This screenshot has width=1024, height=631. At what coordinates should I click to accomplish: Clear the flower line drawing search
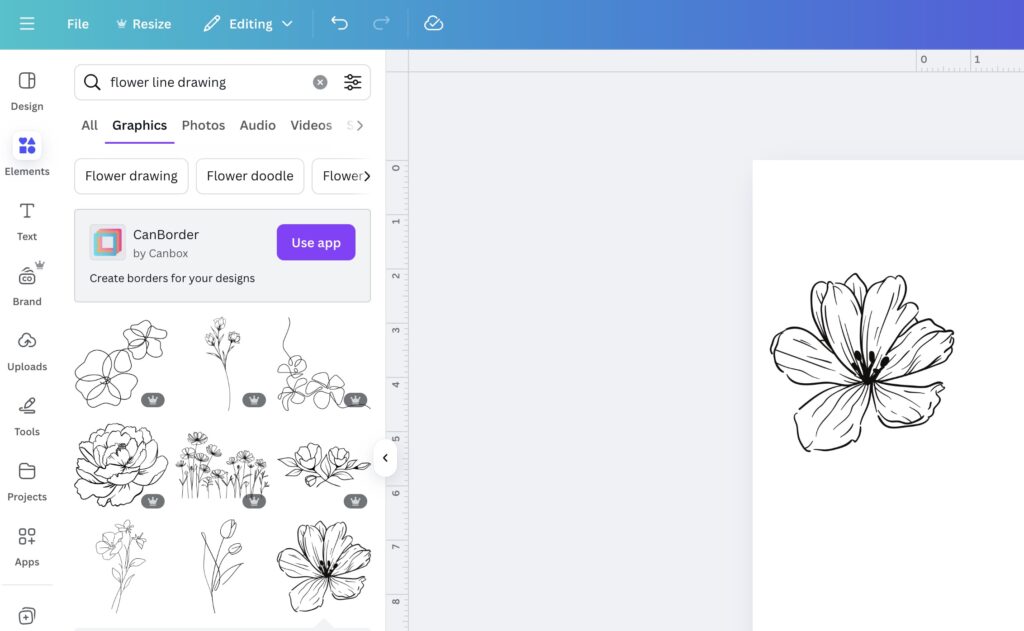(320, 82)
